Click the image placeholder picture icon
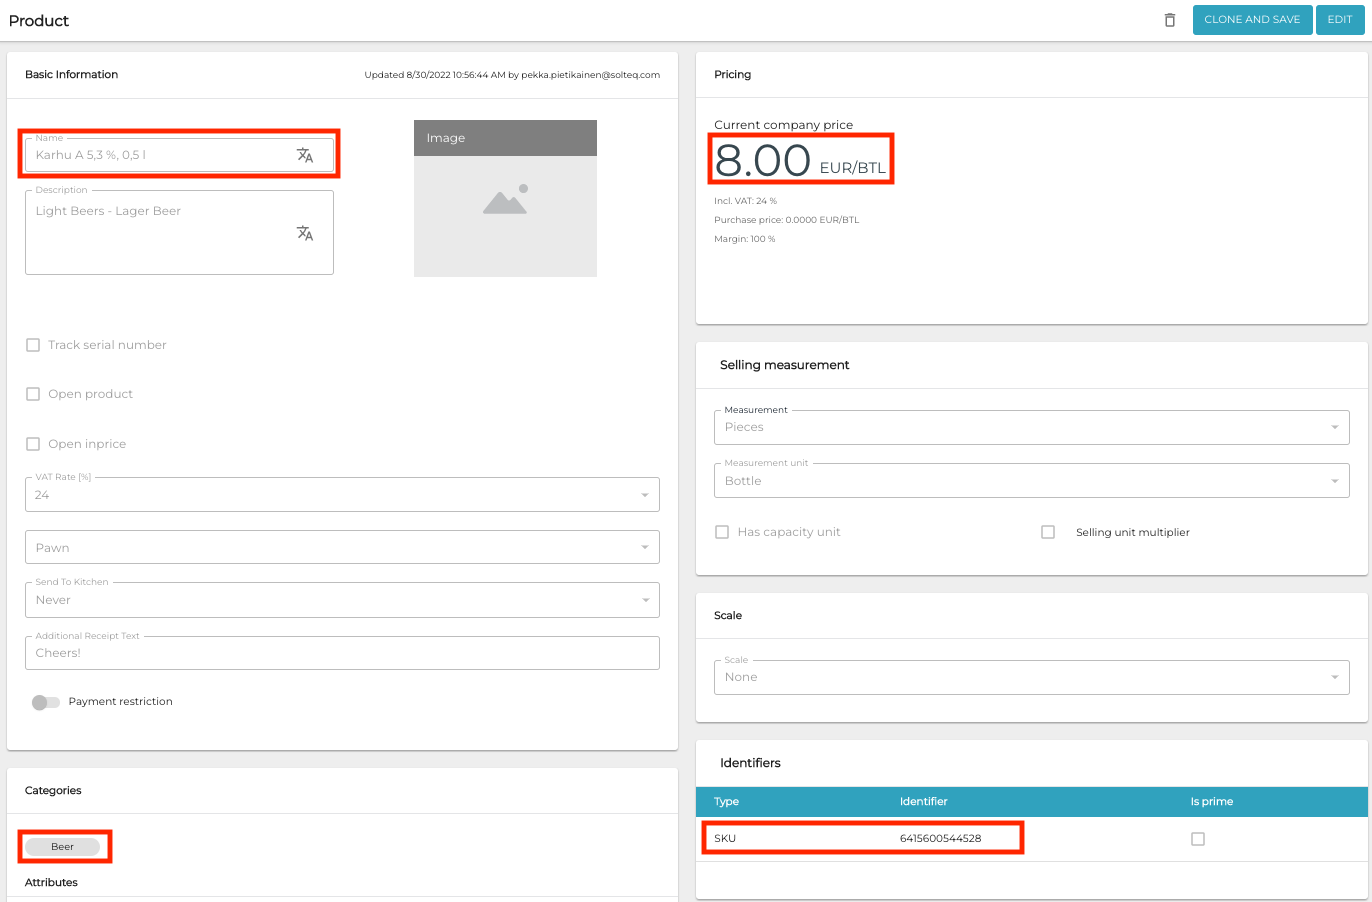Image resolution: width=1372 pixels, height=902 pixels. pyautogui.click(x=505, y=200)
